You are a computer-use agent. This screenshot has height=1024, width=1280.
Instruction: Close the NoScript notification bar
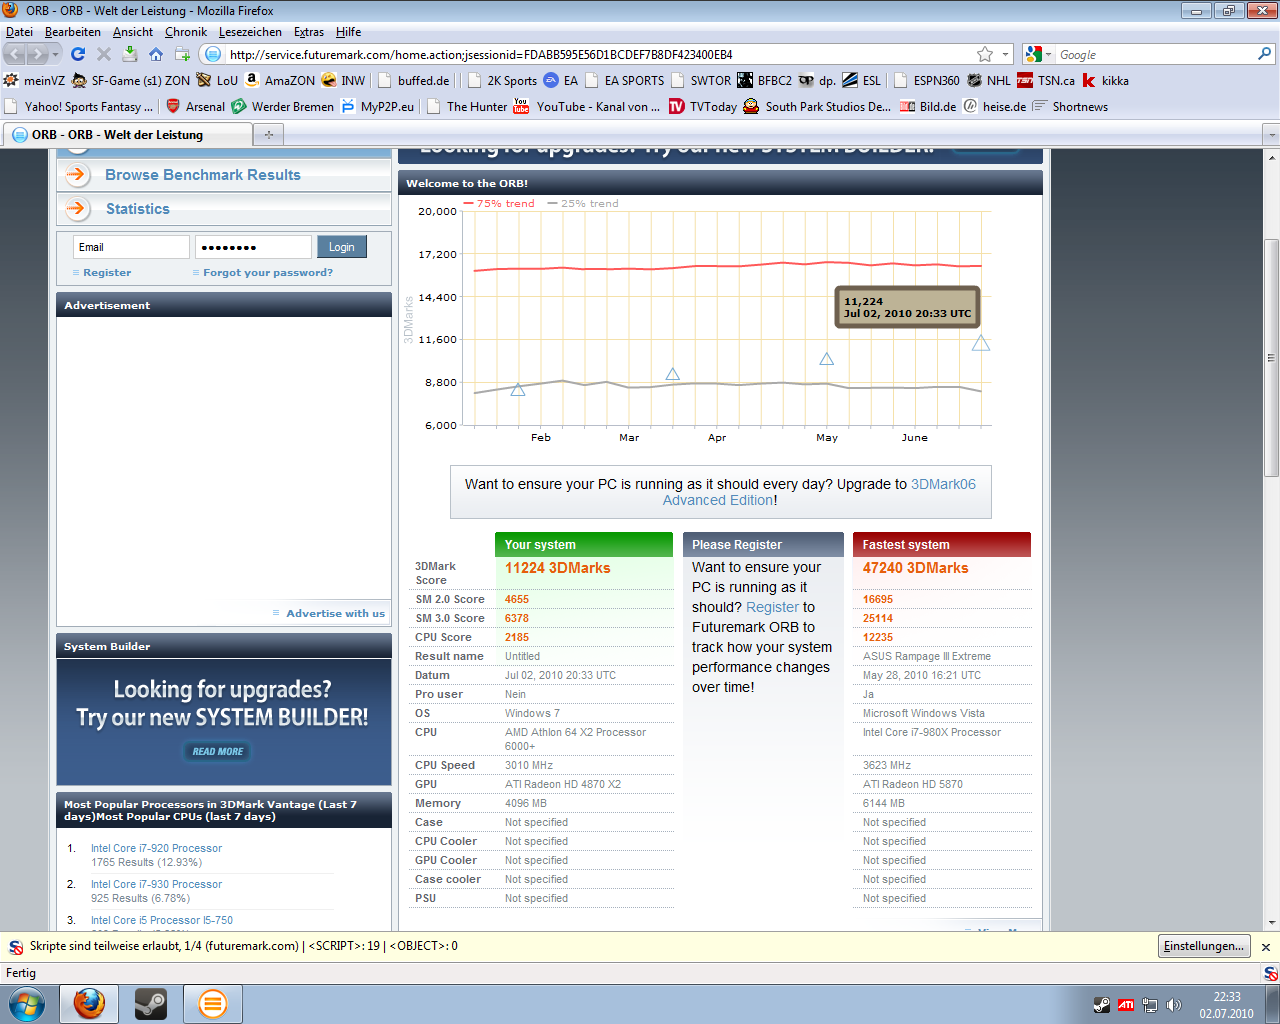click(1266, 947)
